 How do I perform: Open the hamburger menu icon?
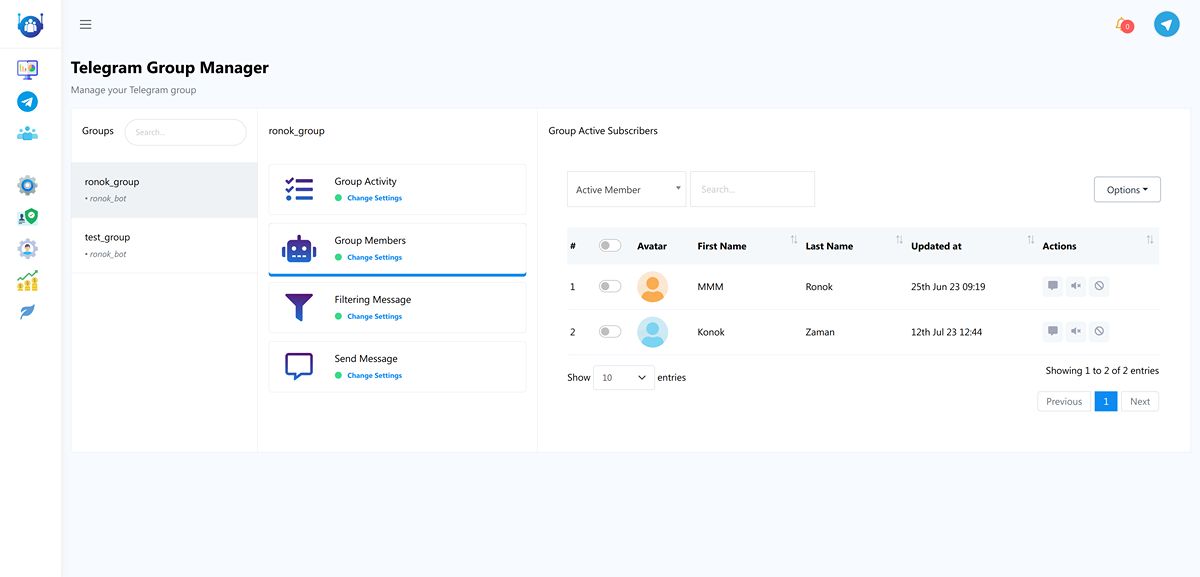(86, 25)
